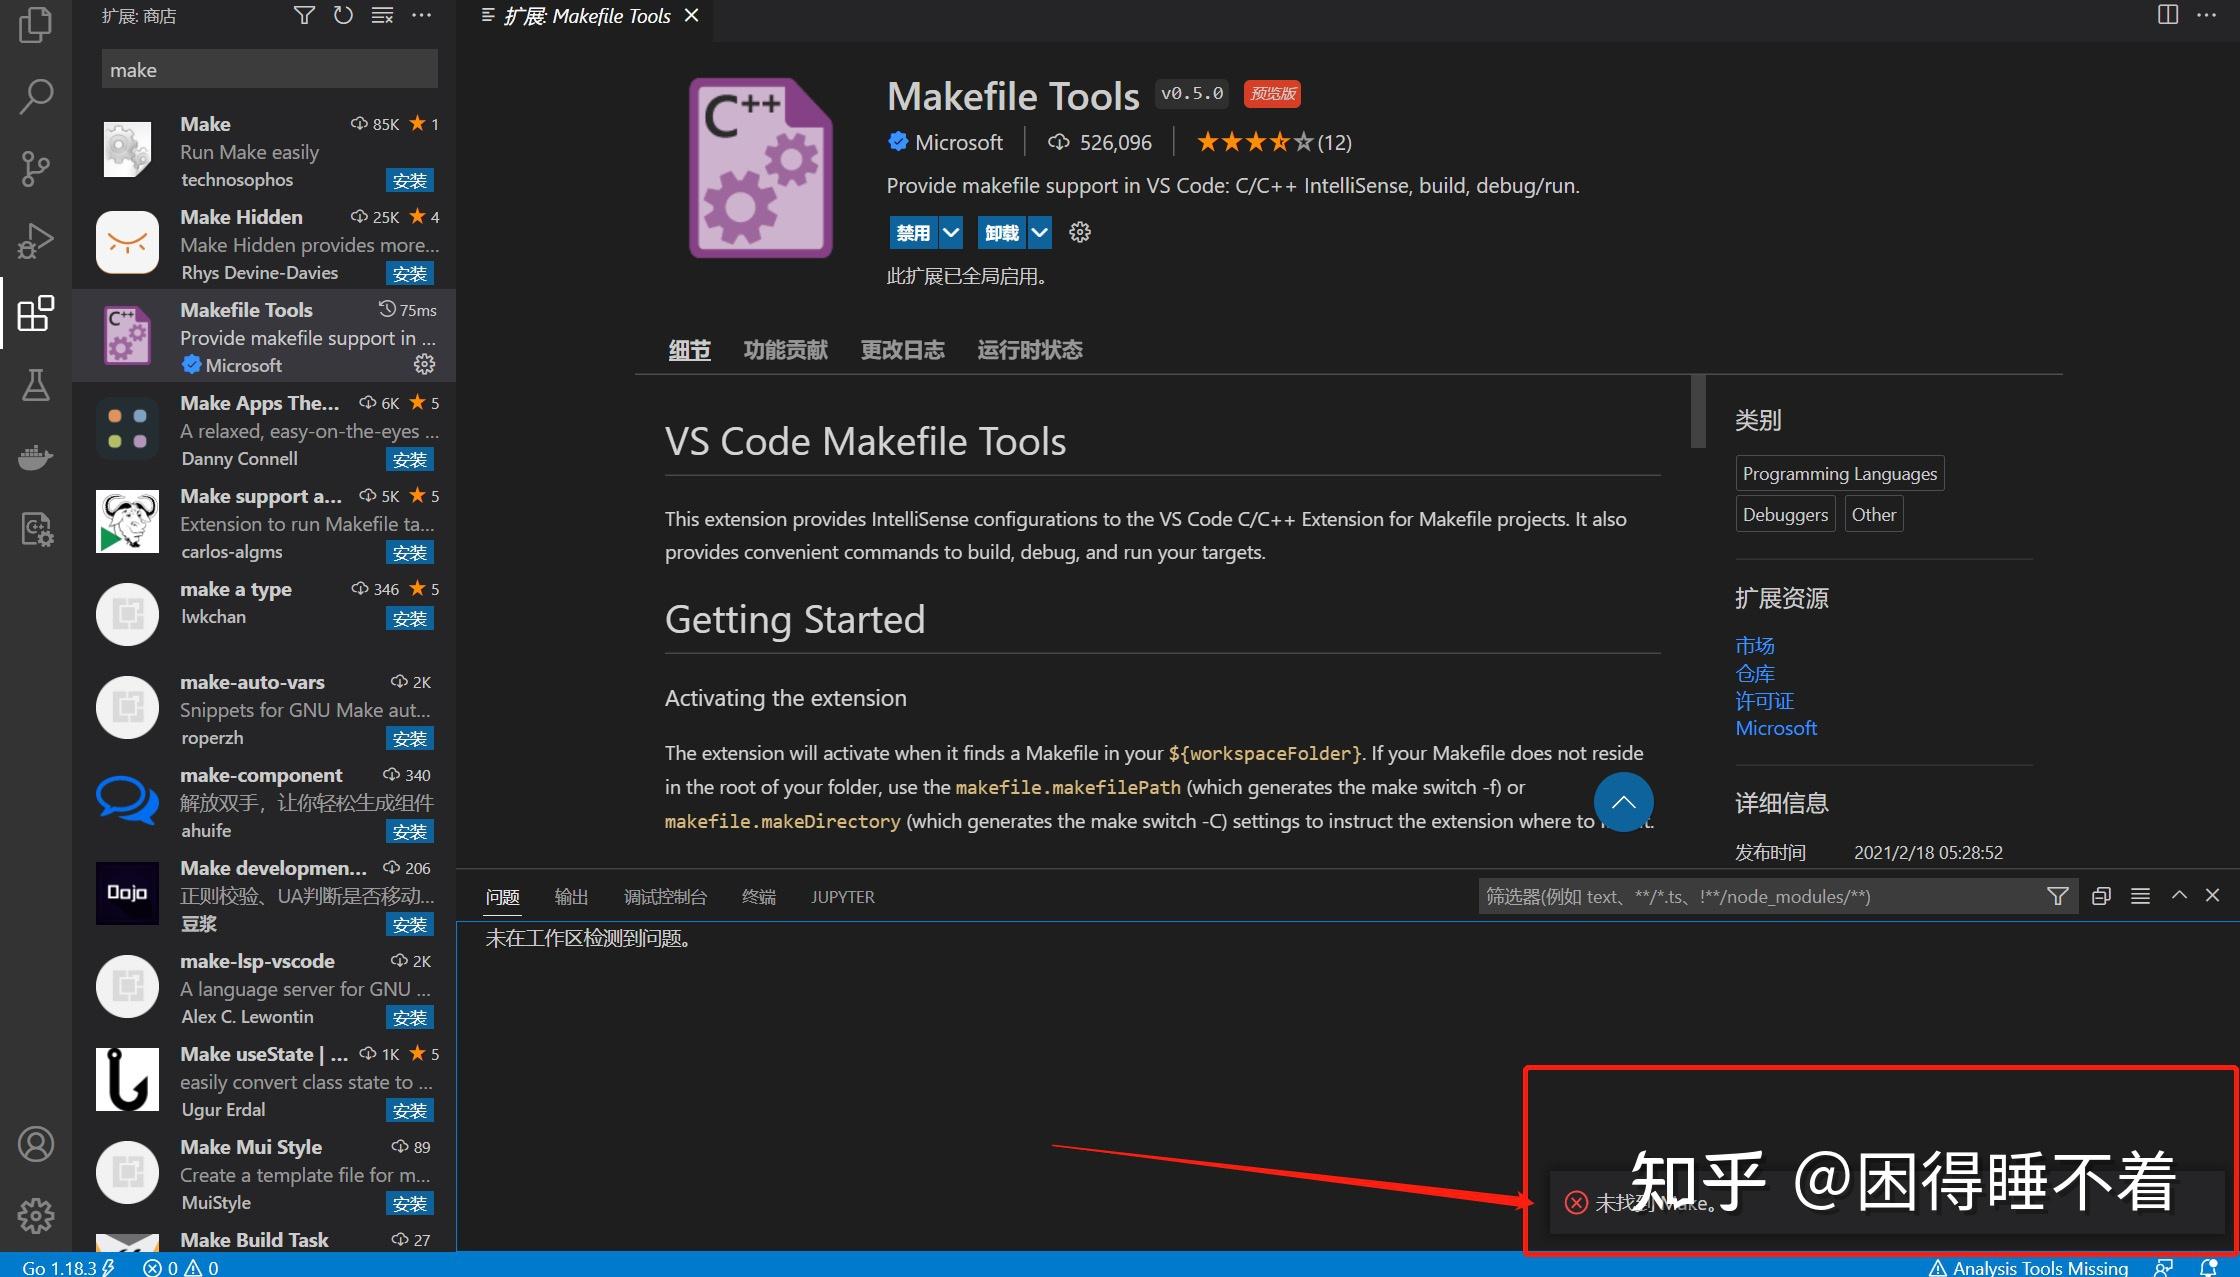Click the star rating of Makefile Tools
Screen dimensions: 2240x1277
click(x=1273, y=142)
